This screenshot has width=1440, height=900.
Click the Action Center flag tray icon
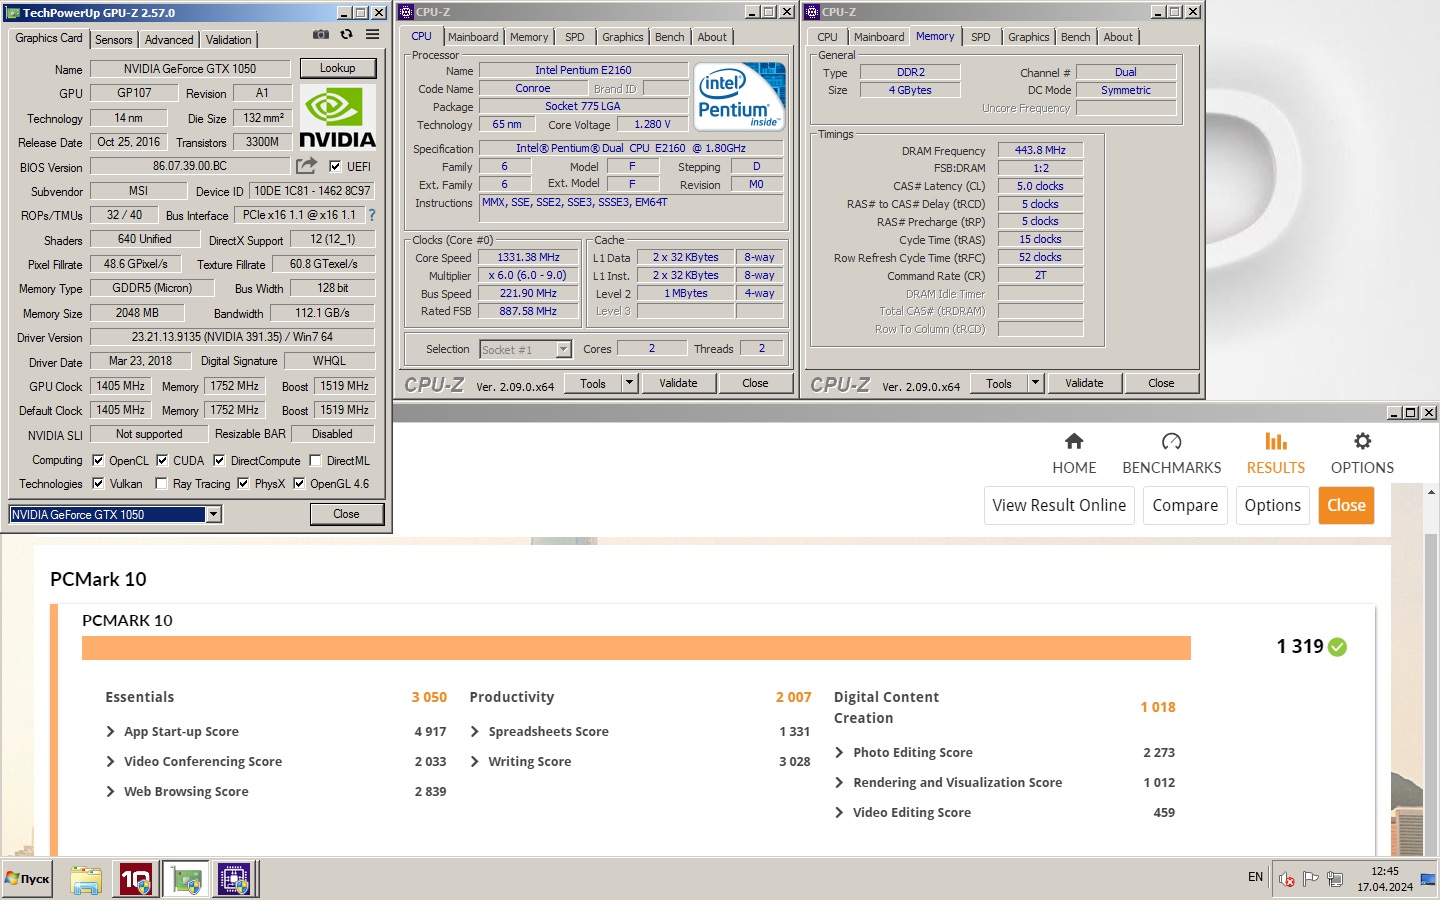click(x=1310, y=880)
